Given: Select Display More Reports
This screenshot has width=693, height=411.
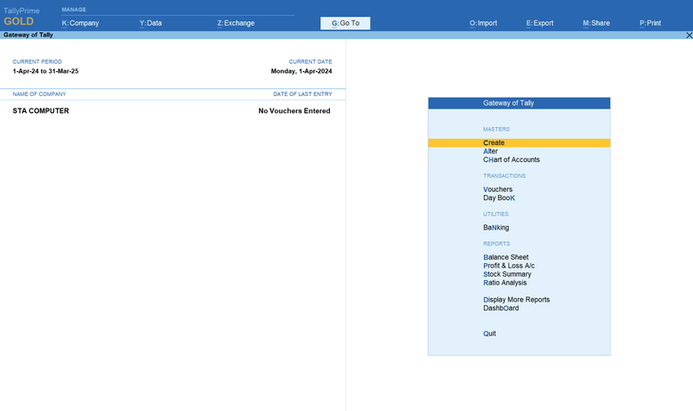Looking at the screenshot, I should coord(516,300).
